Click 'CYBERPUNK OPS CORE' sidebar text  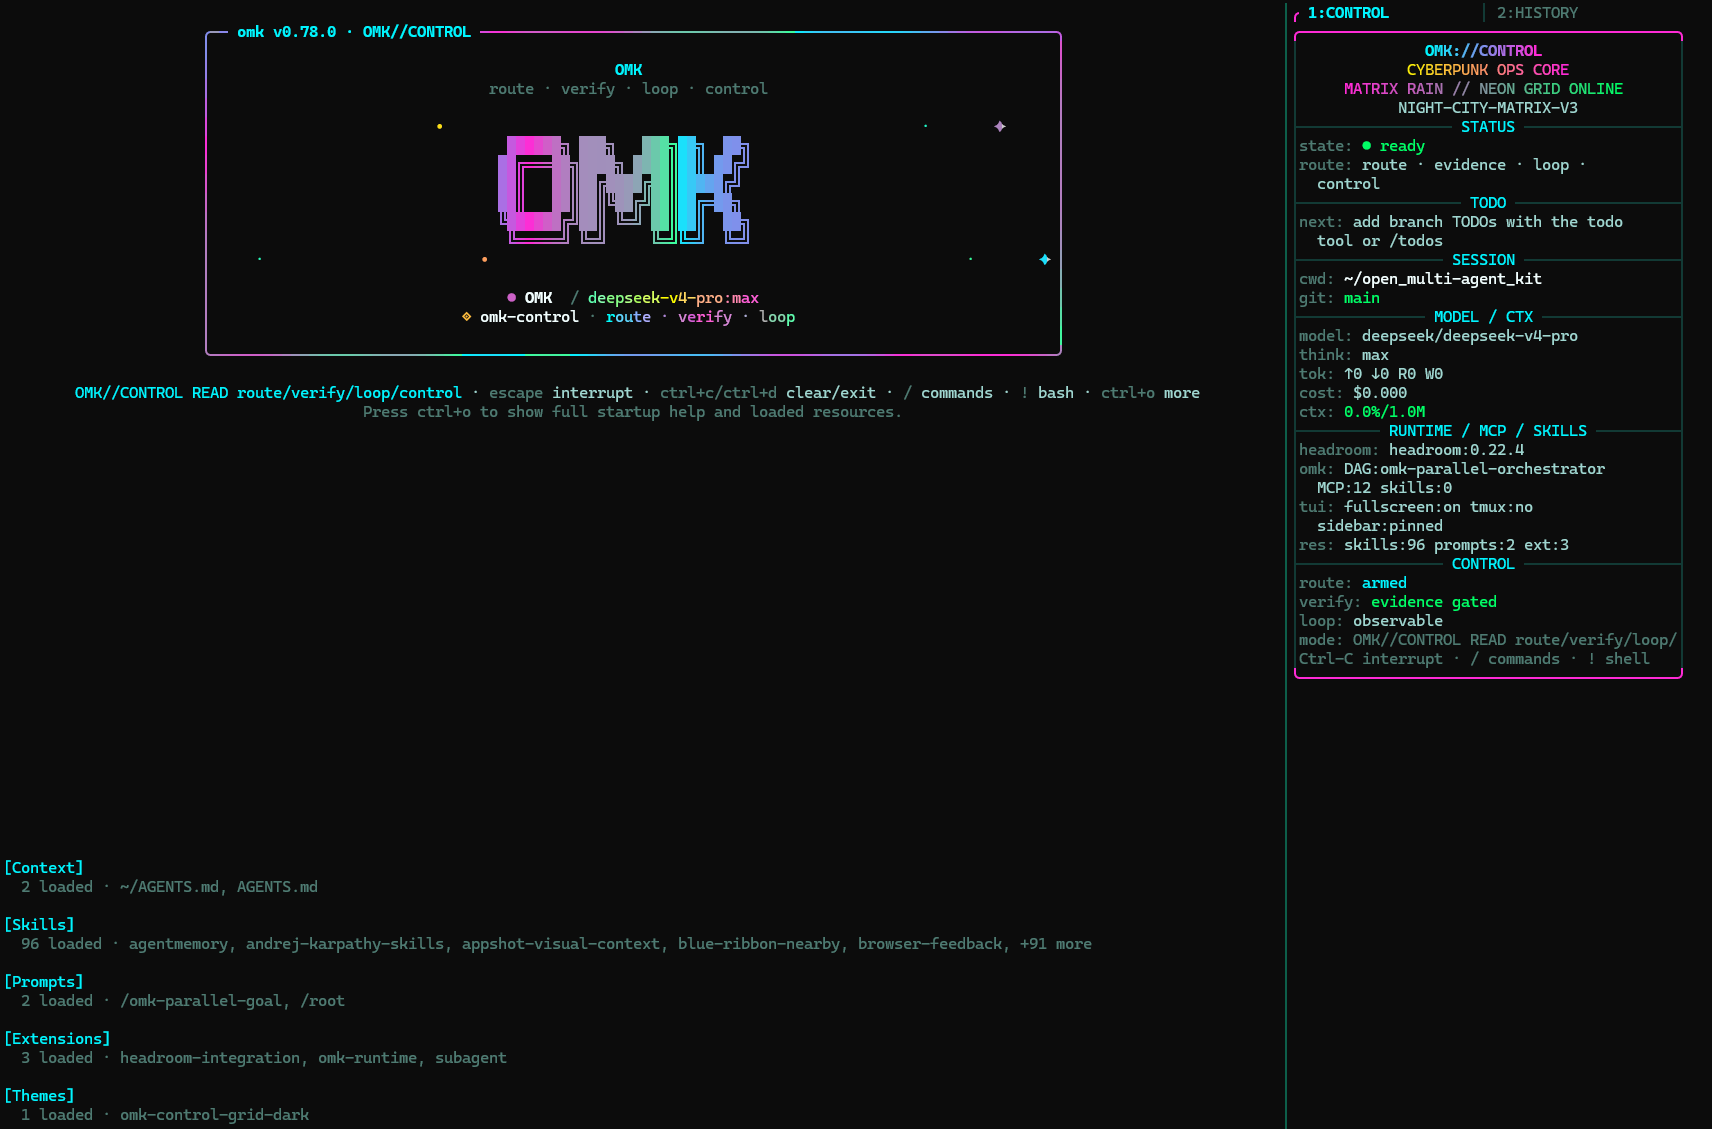tap(1488, 70)
